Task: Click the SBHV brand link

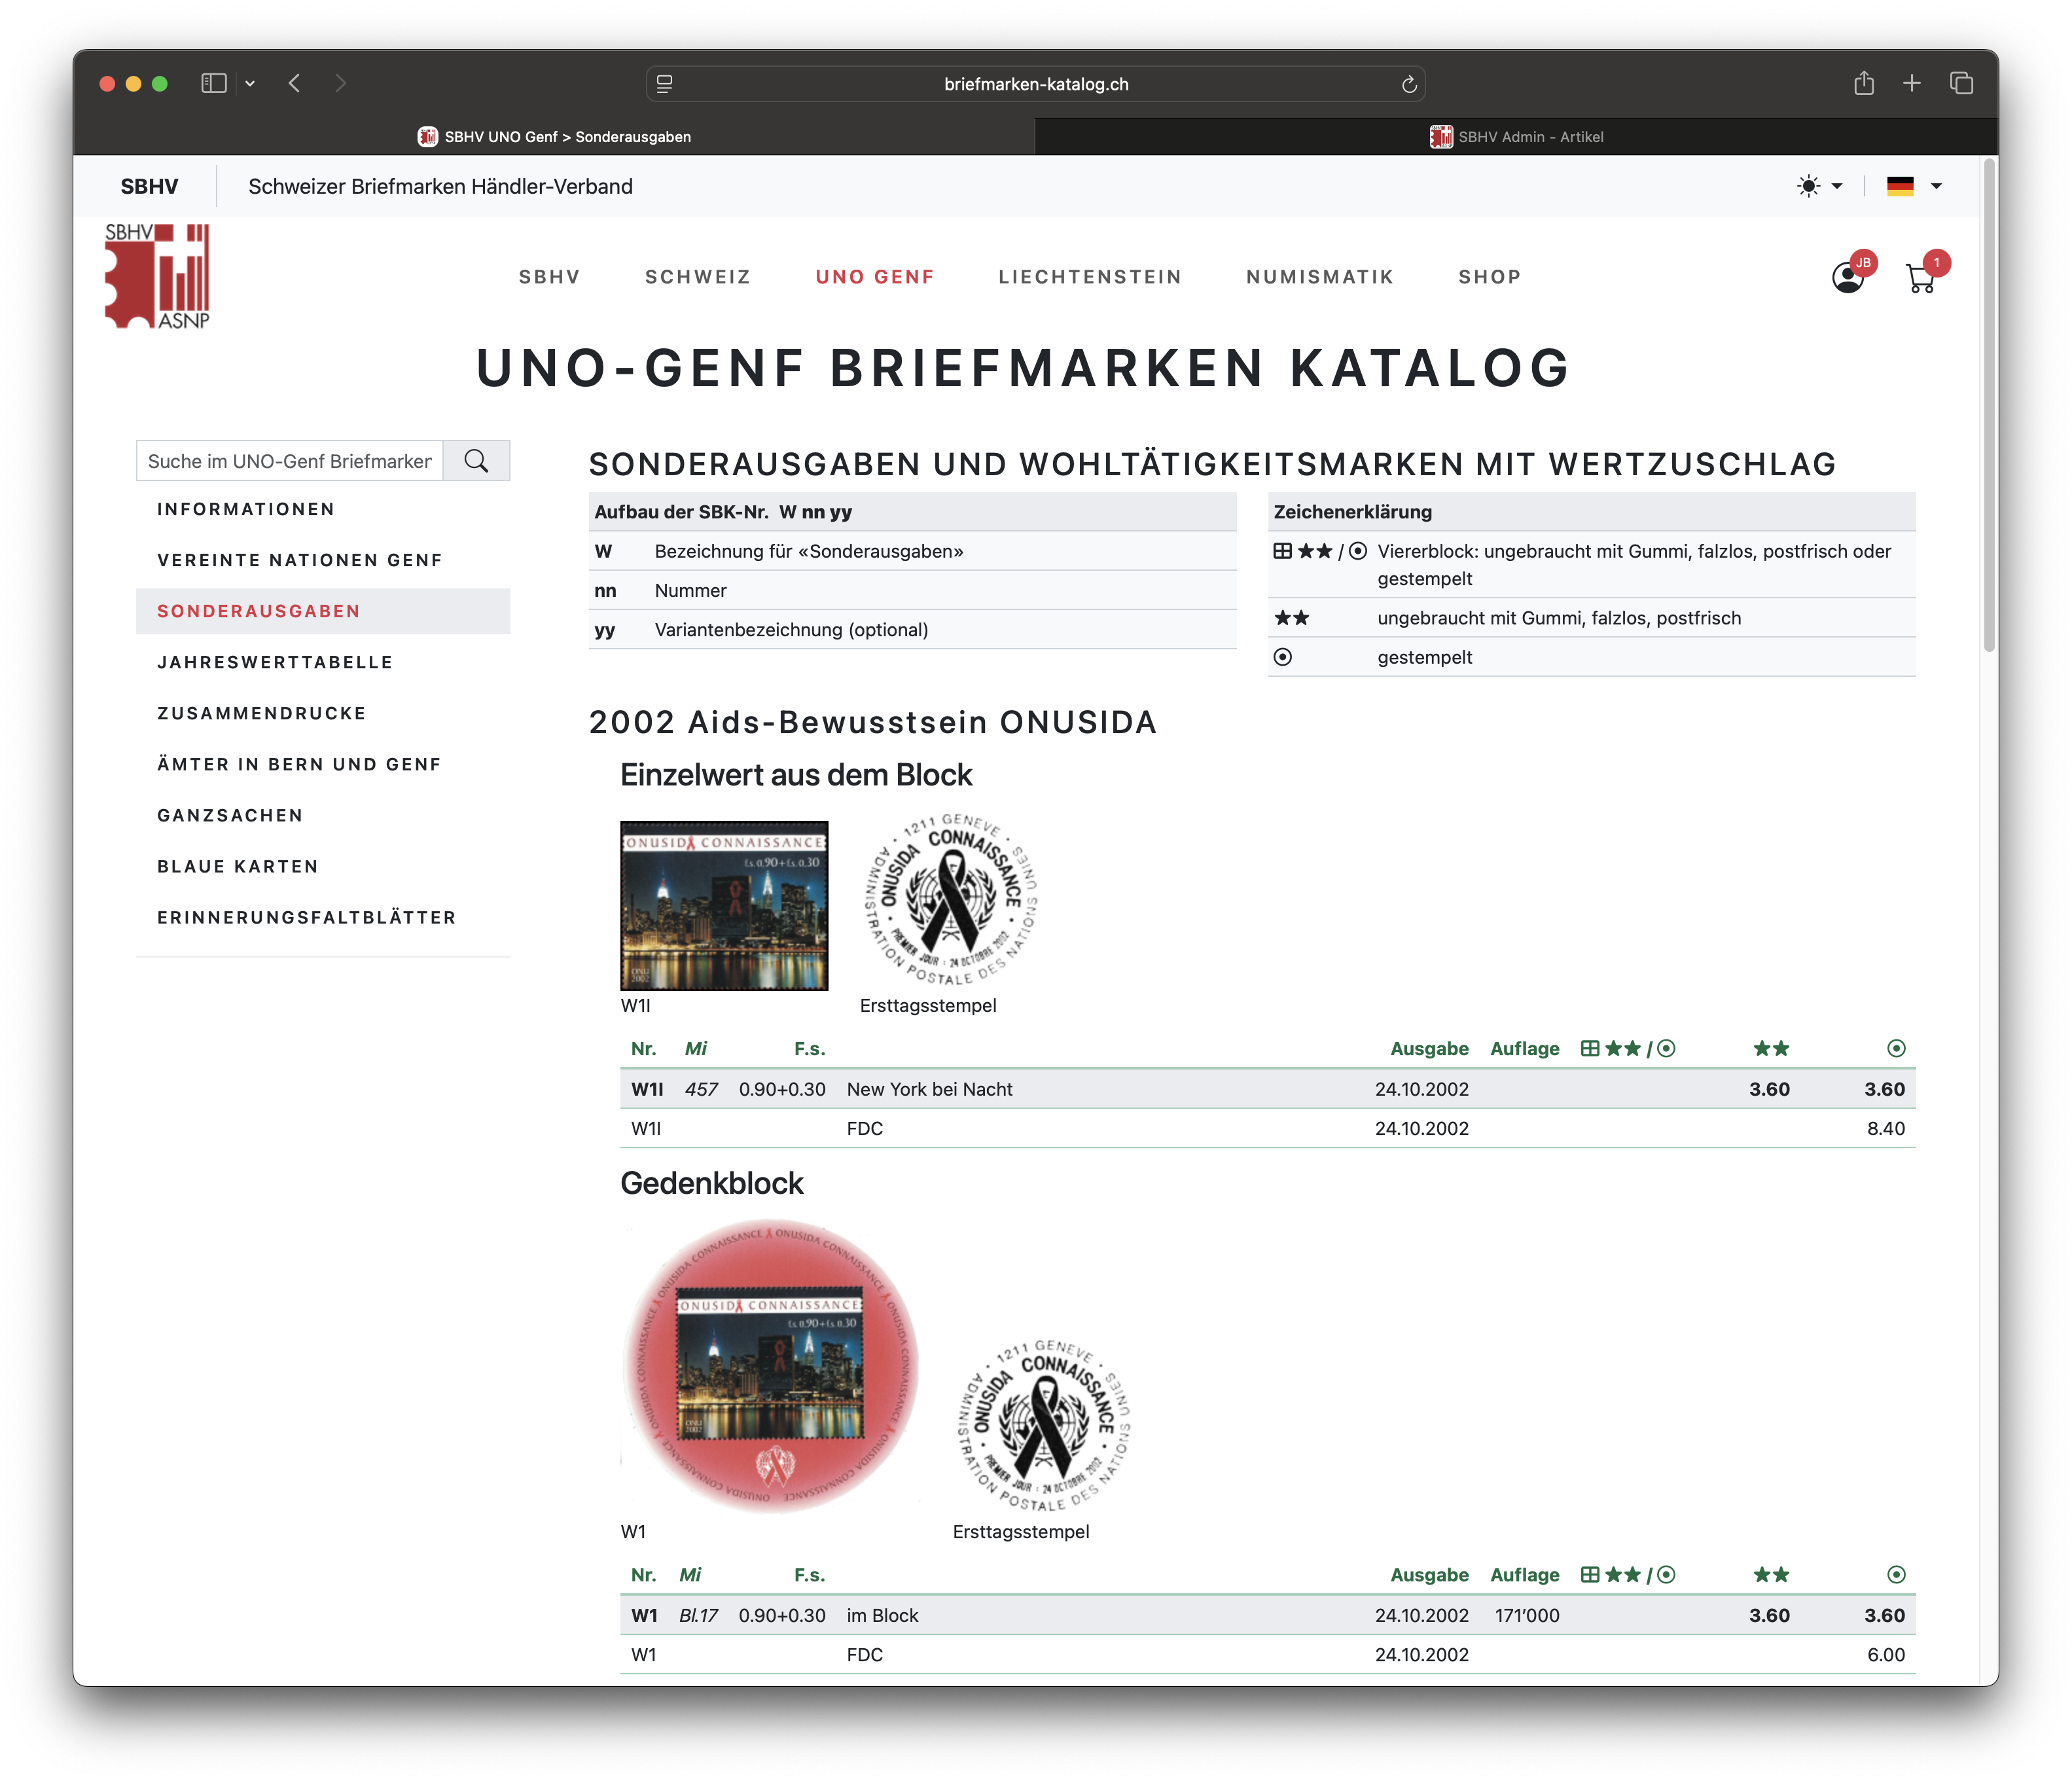Action: coord(149,186)
